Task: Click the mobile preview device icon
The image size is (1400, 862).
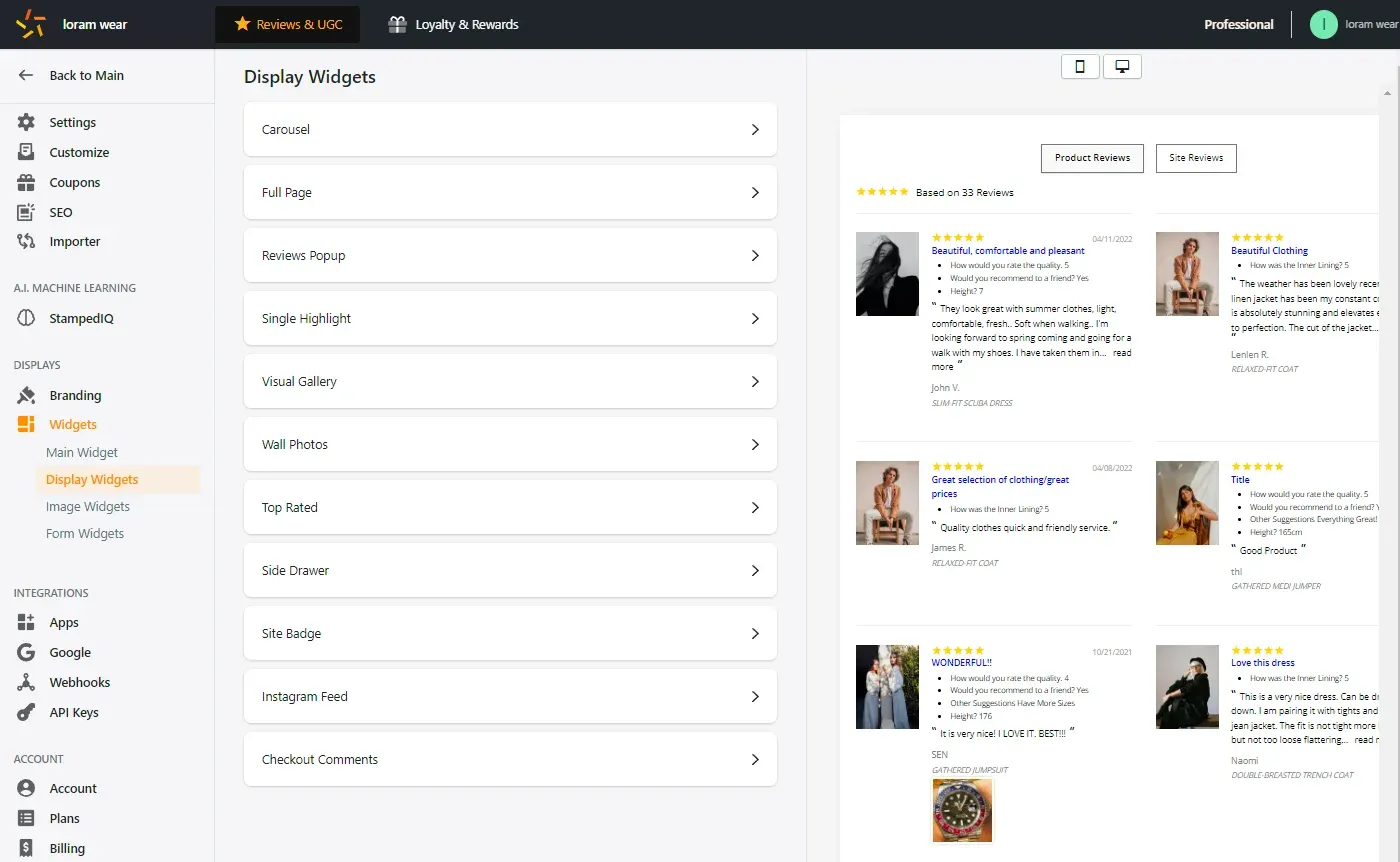Action: [1080, 66]
